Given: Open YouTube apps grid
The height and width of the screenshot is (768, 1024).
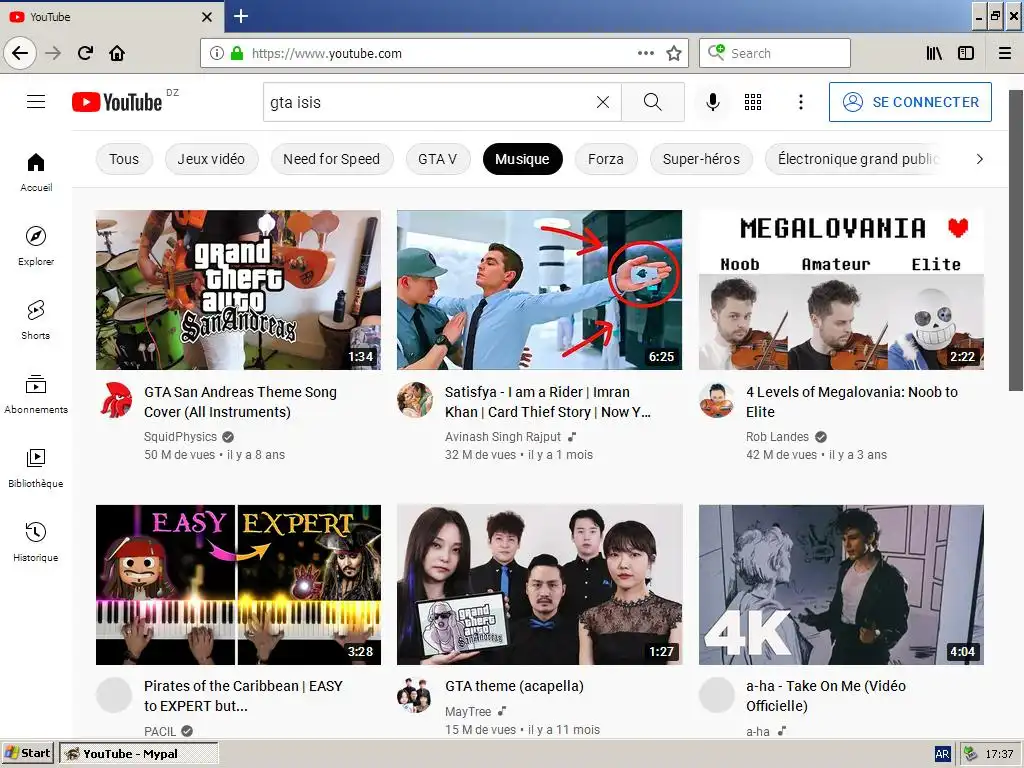Looking at the screenshot, I should click(x=753, y=102).
